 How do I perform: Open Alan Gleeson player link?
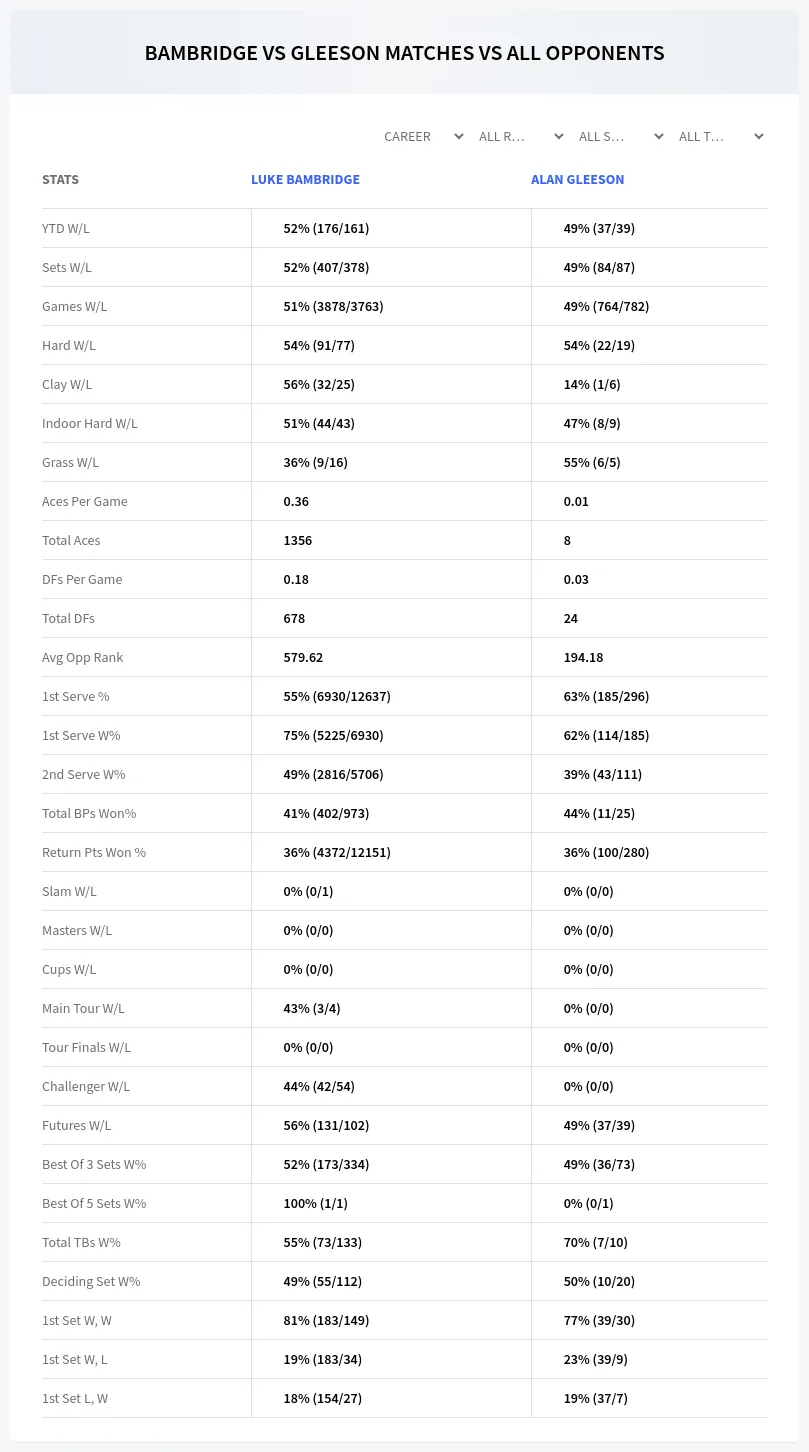coord(577,180)
